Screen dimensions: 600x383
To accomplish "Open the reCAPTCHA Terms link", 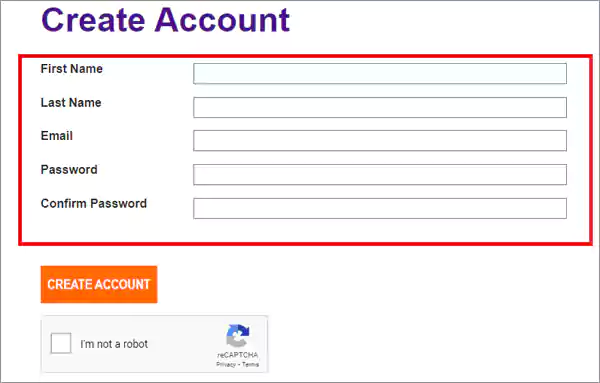I will (250, 364).
